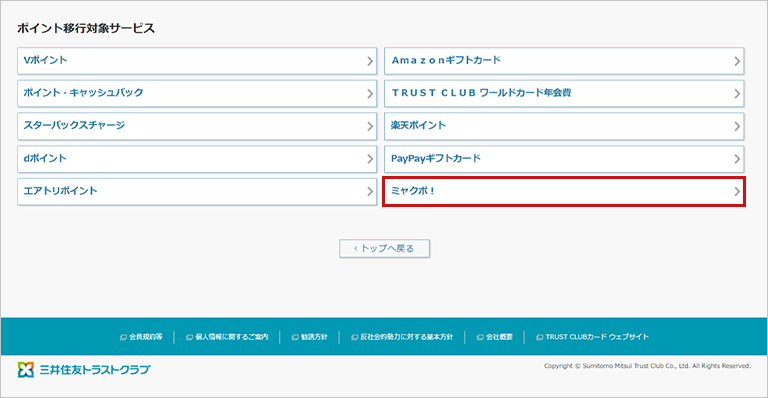
Task: Open 勧誘方針 footer link
Action: pos(310,337)
